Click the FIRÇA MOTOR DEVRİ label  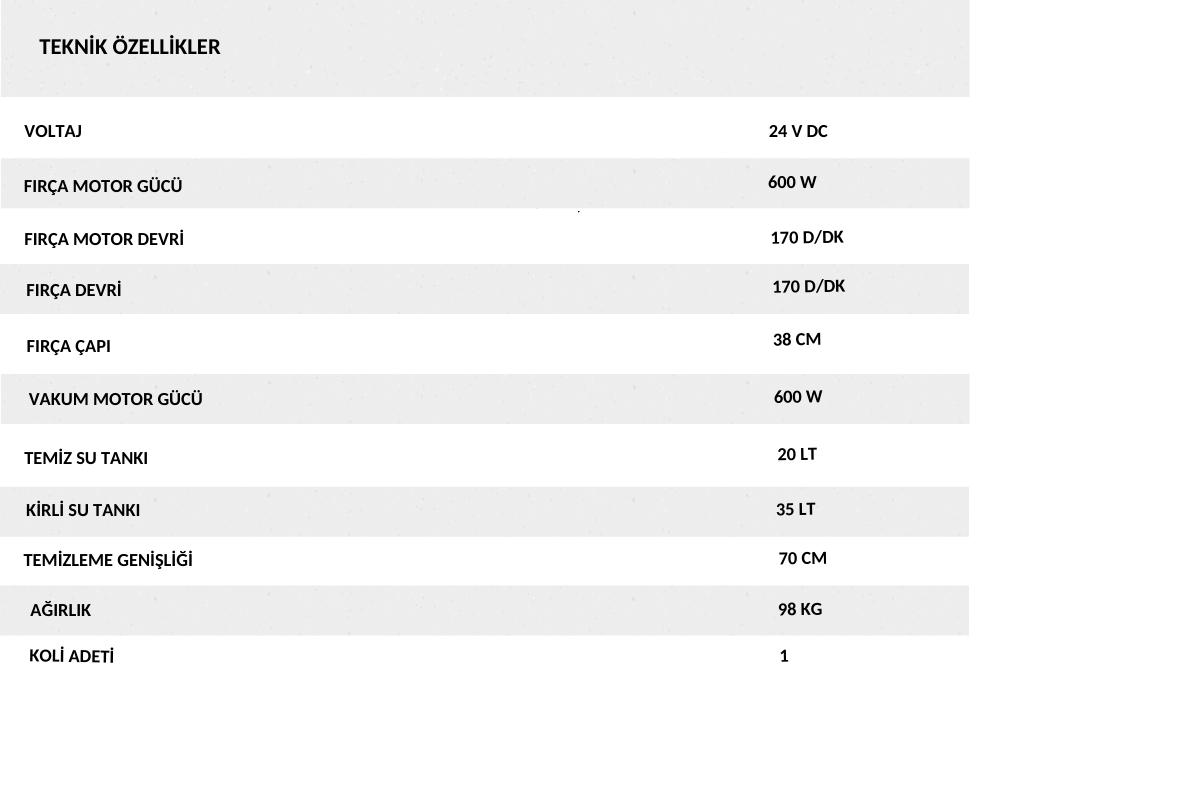tap(104, 239)
